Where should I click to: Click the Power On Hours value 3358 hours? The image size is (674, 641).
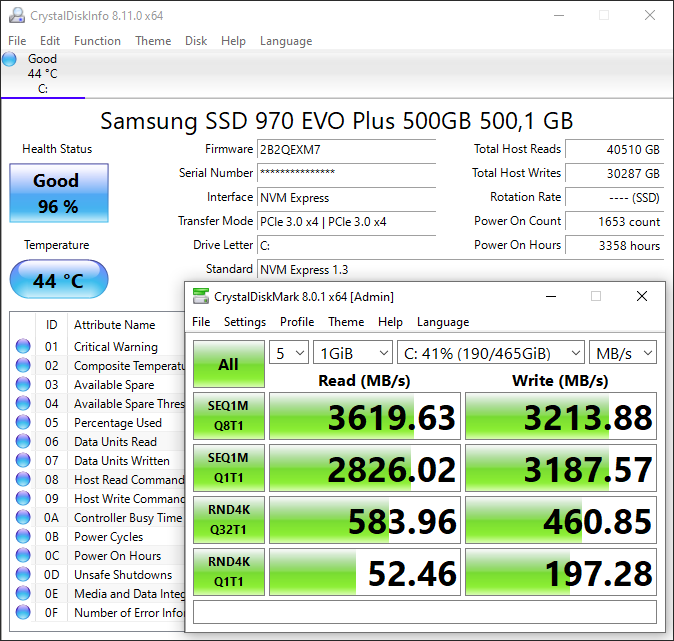615,245
